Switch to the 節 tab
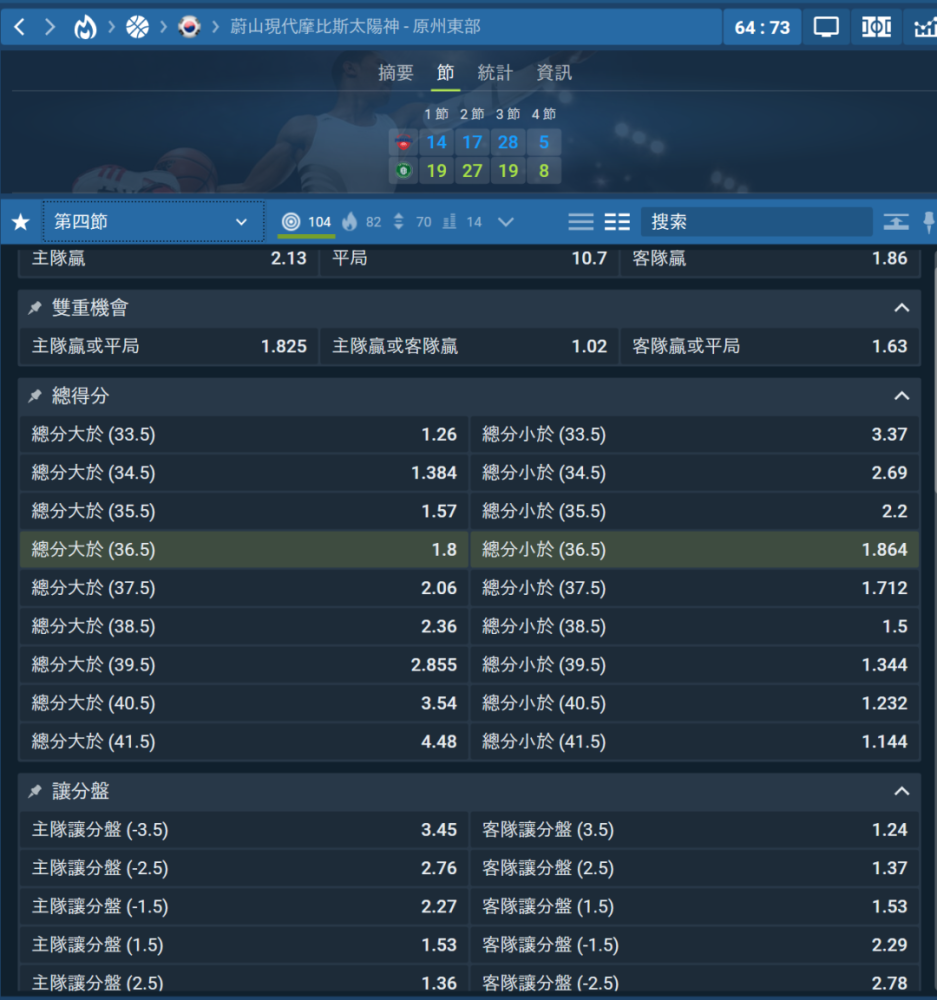 [445, 73]
